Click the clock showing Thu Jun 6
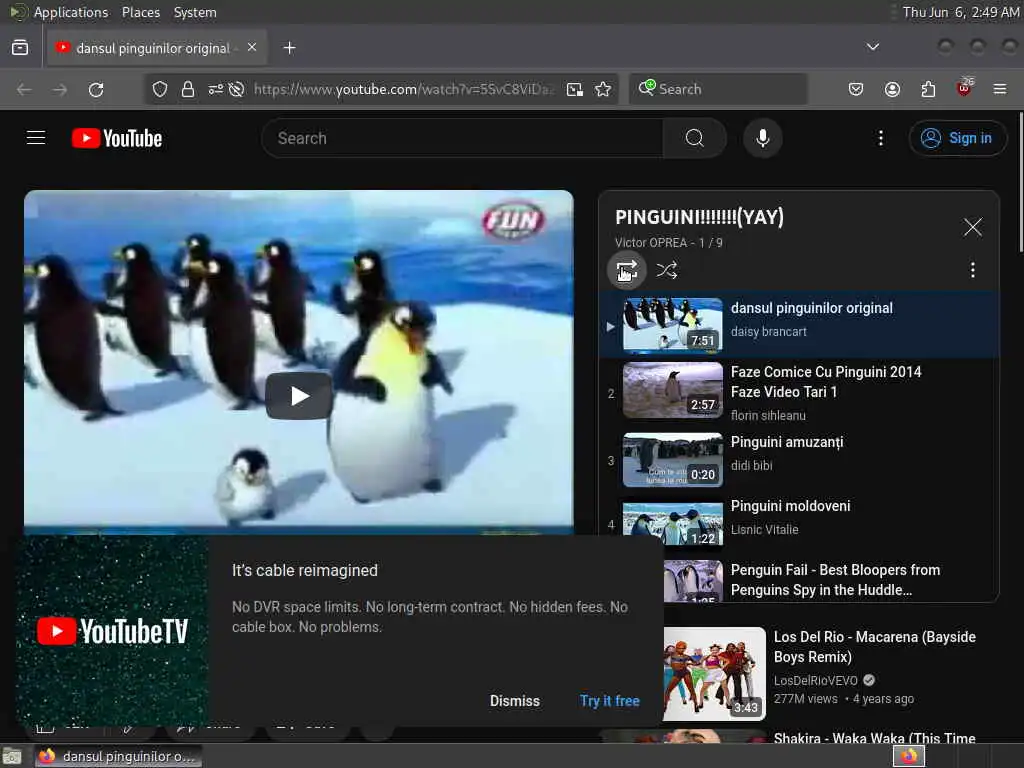The height and width of the screenshot is (768, 1024). tap(961, 12)
